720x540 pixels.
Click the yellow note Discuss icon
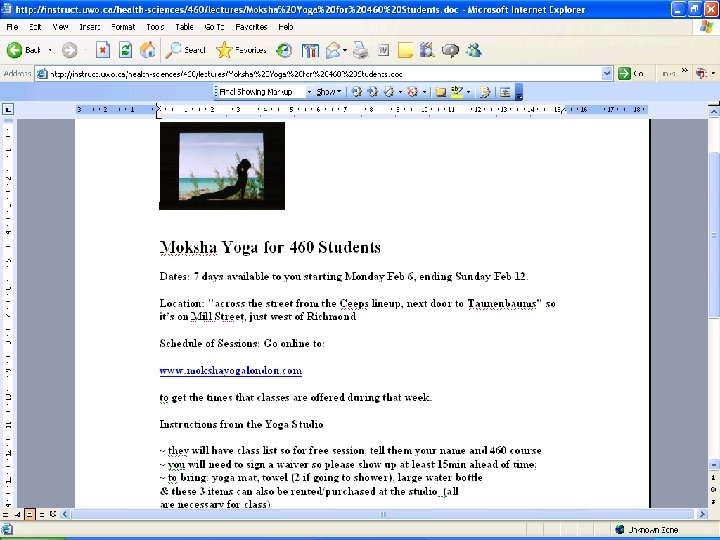click(x=405, y=50)
